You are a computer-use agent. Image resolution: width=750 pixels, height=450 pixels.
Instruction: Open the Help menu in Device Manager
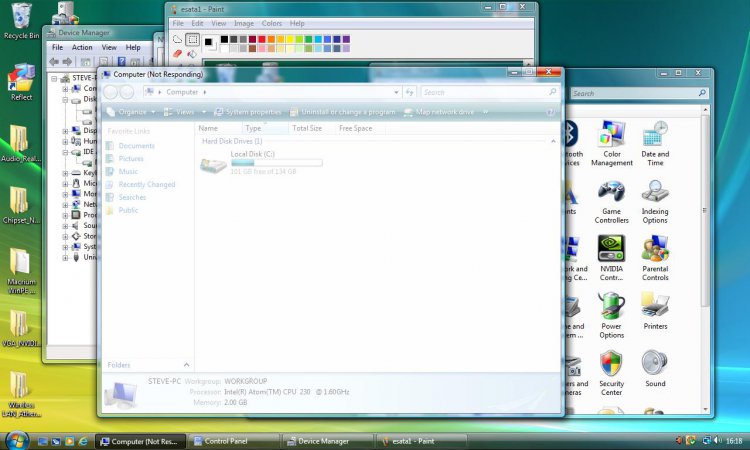tap(133, 47)
